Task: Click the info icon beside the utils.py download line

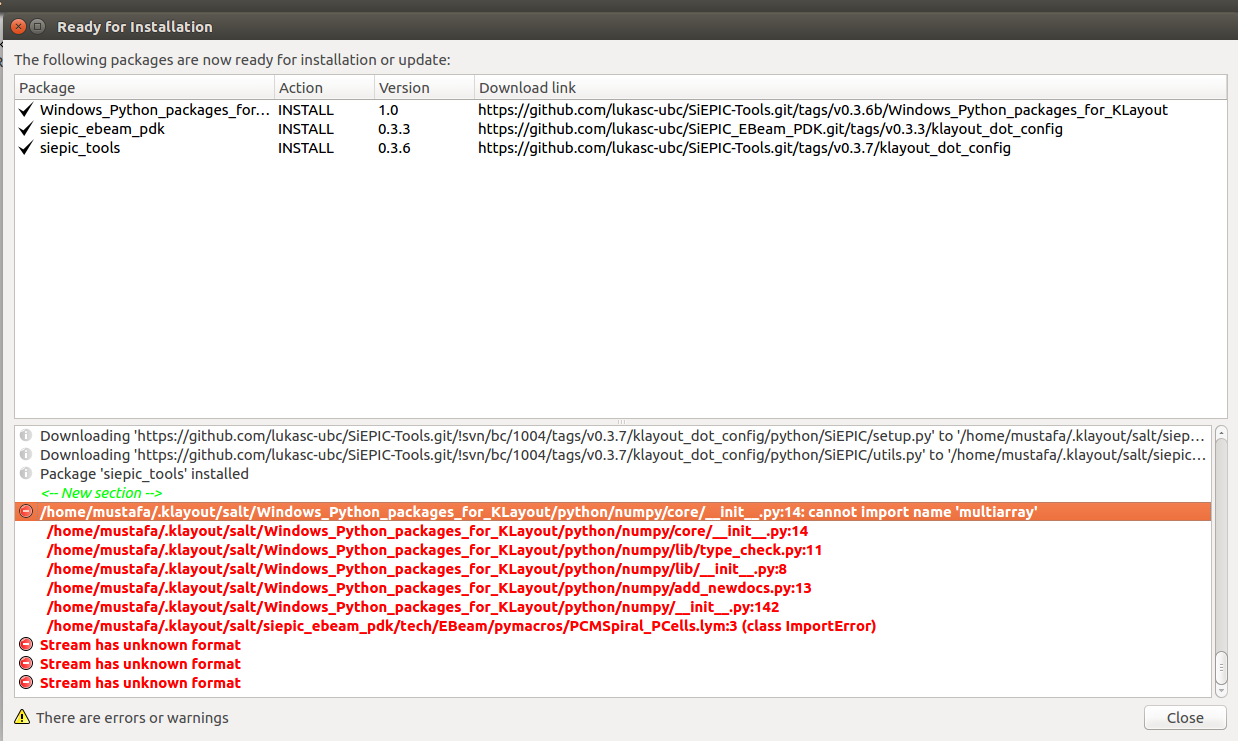Action: [24, 454]
